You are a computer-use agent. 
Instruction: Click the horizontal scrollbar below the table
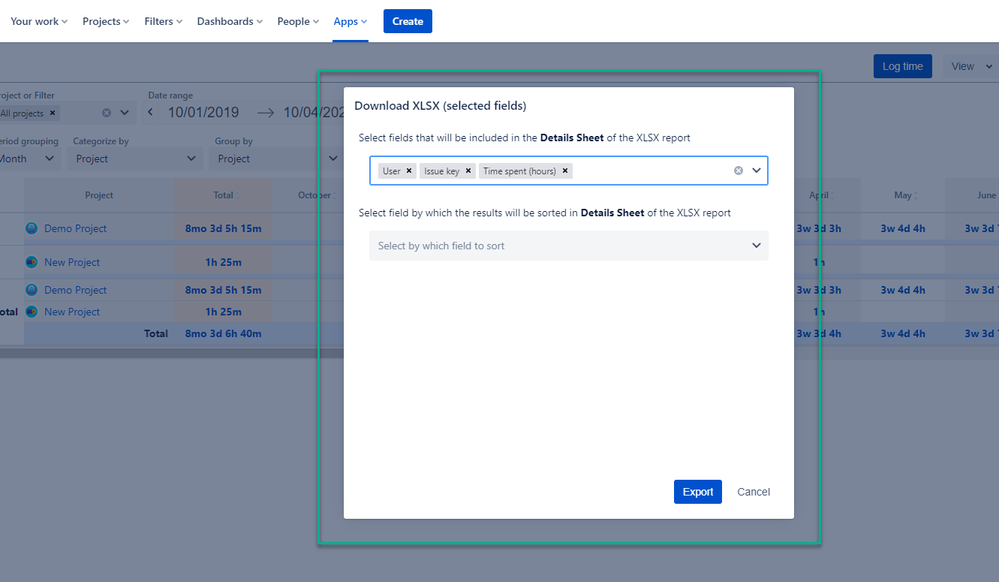coord(172,353)
